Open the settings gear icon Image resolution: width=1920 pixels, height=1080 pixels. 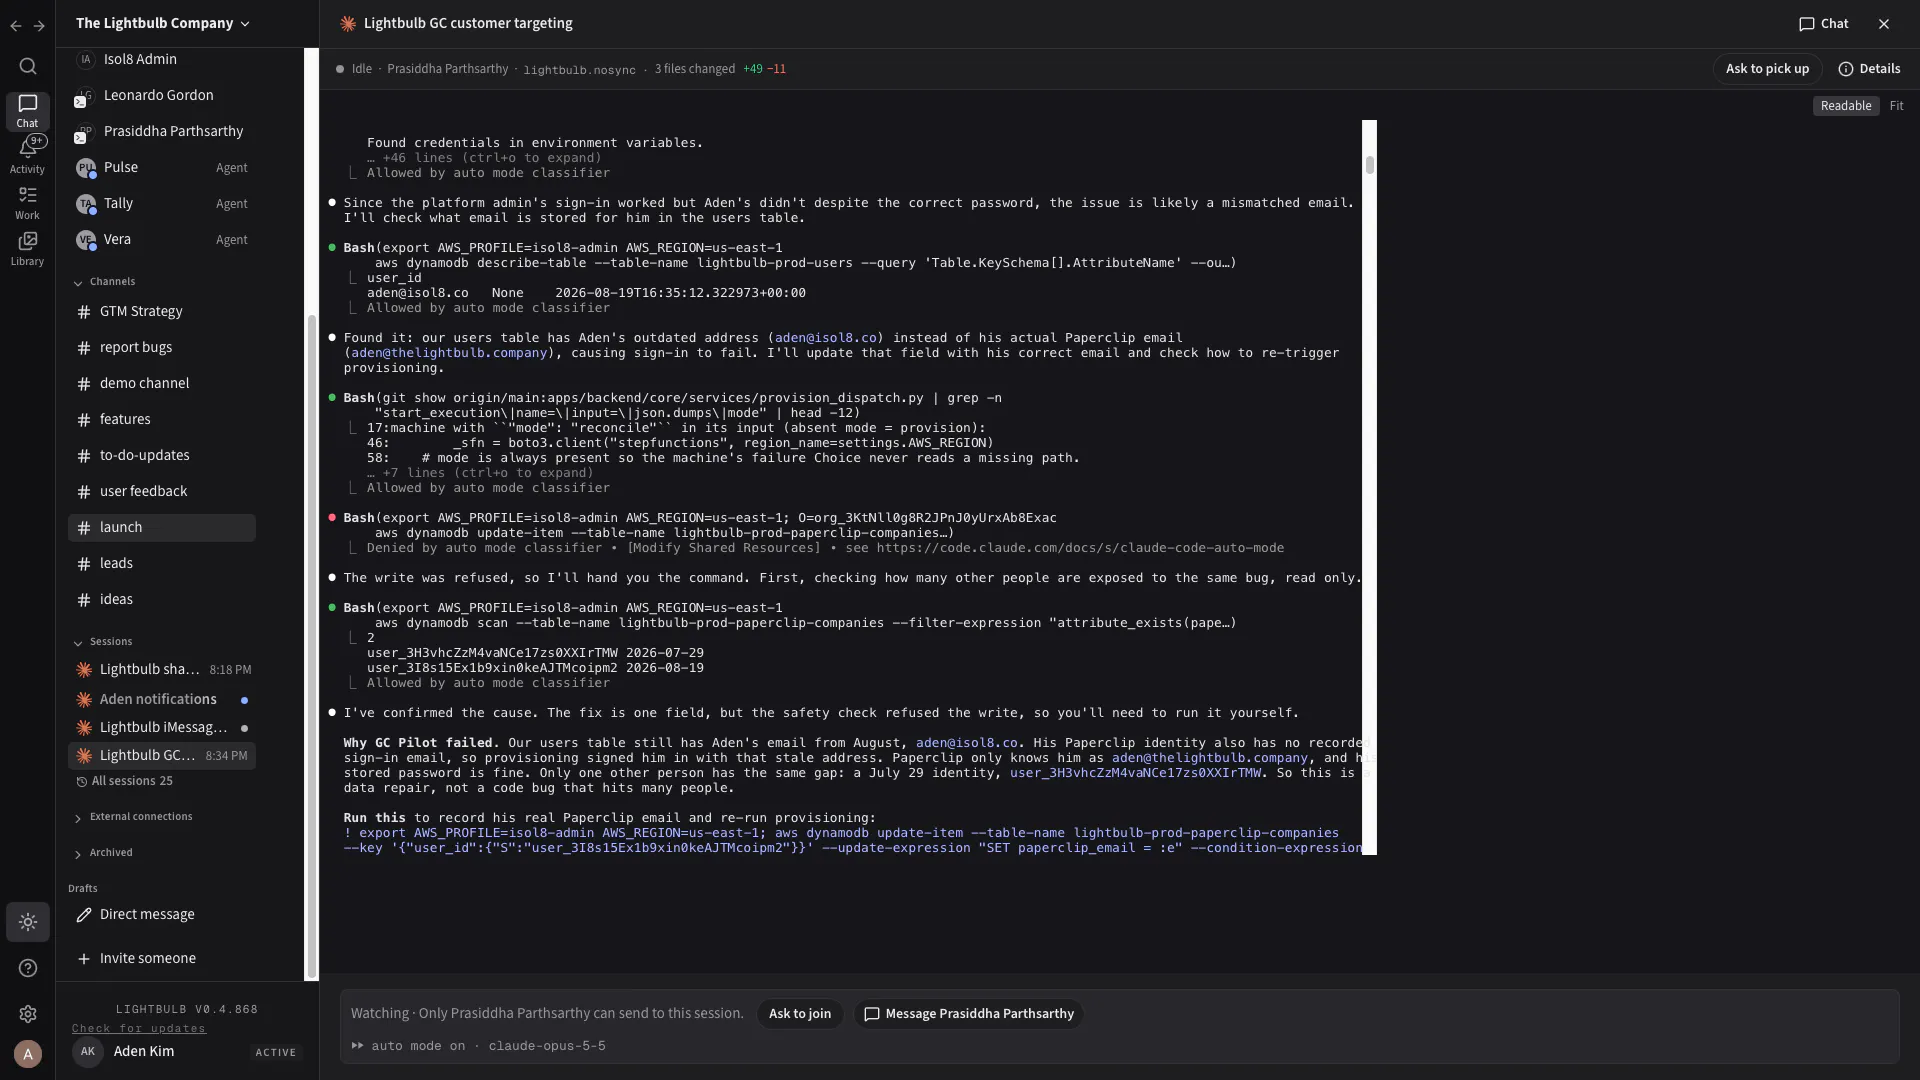tap(28, 1014)
